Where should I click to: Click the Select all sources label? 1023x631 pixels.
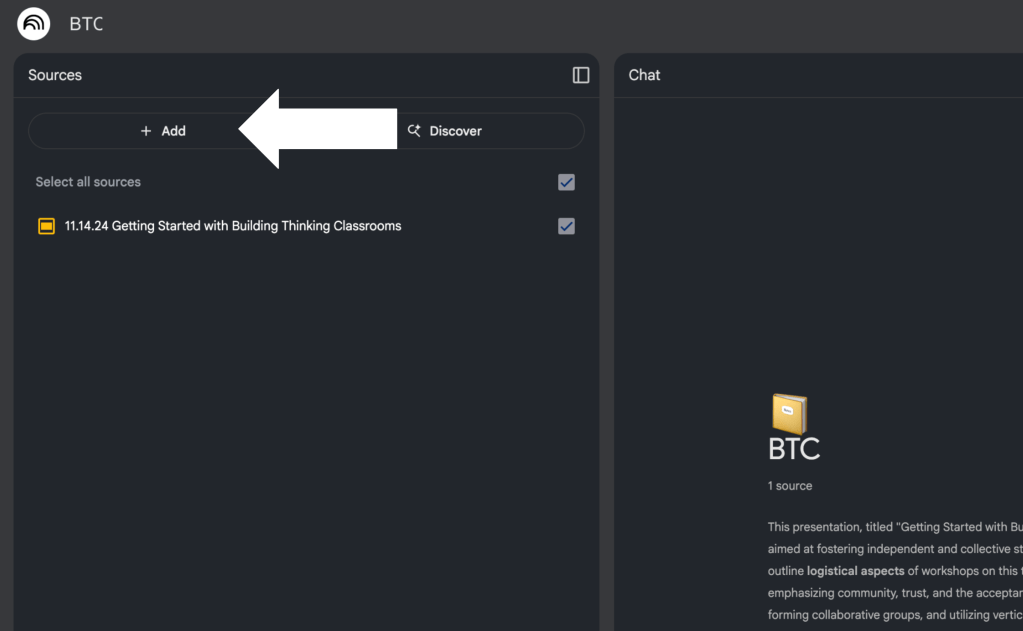point(88,182)
